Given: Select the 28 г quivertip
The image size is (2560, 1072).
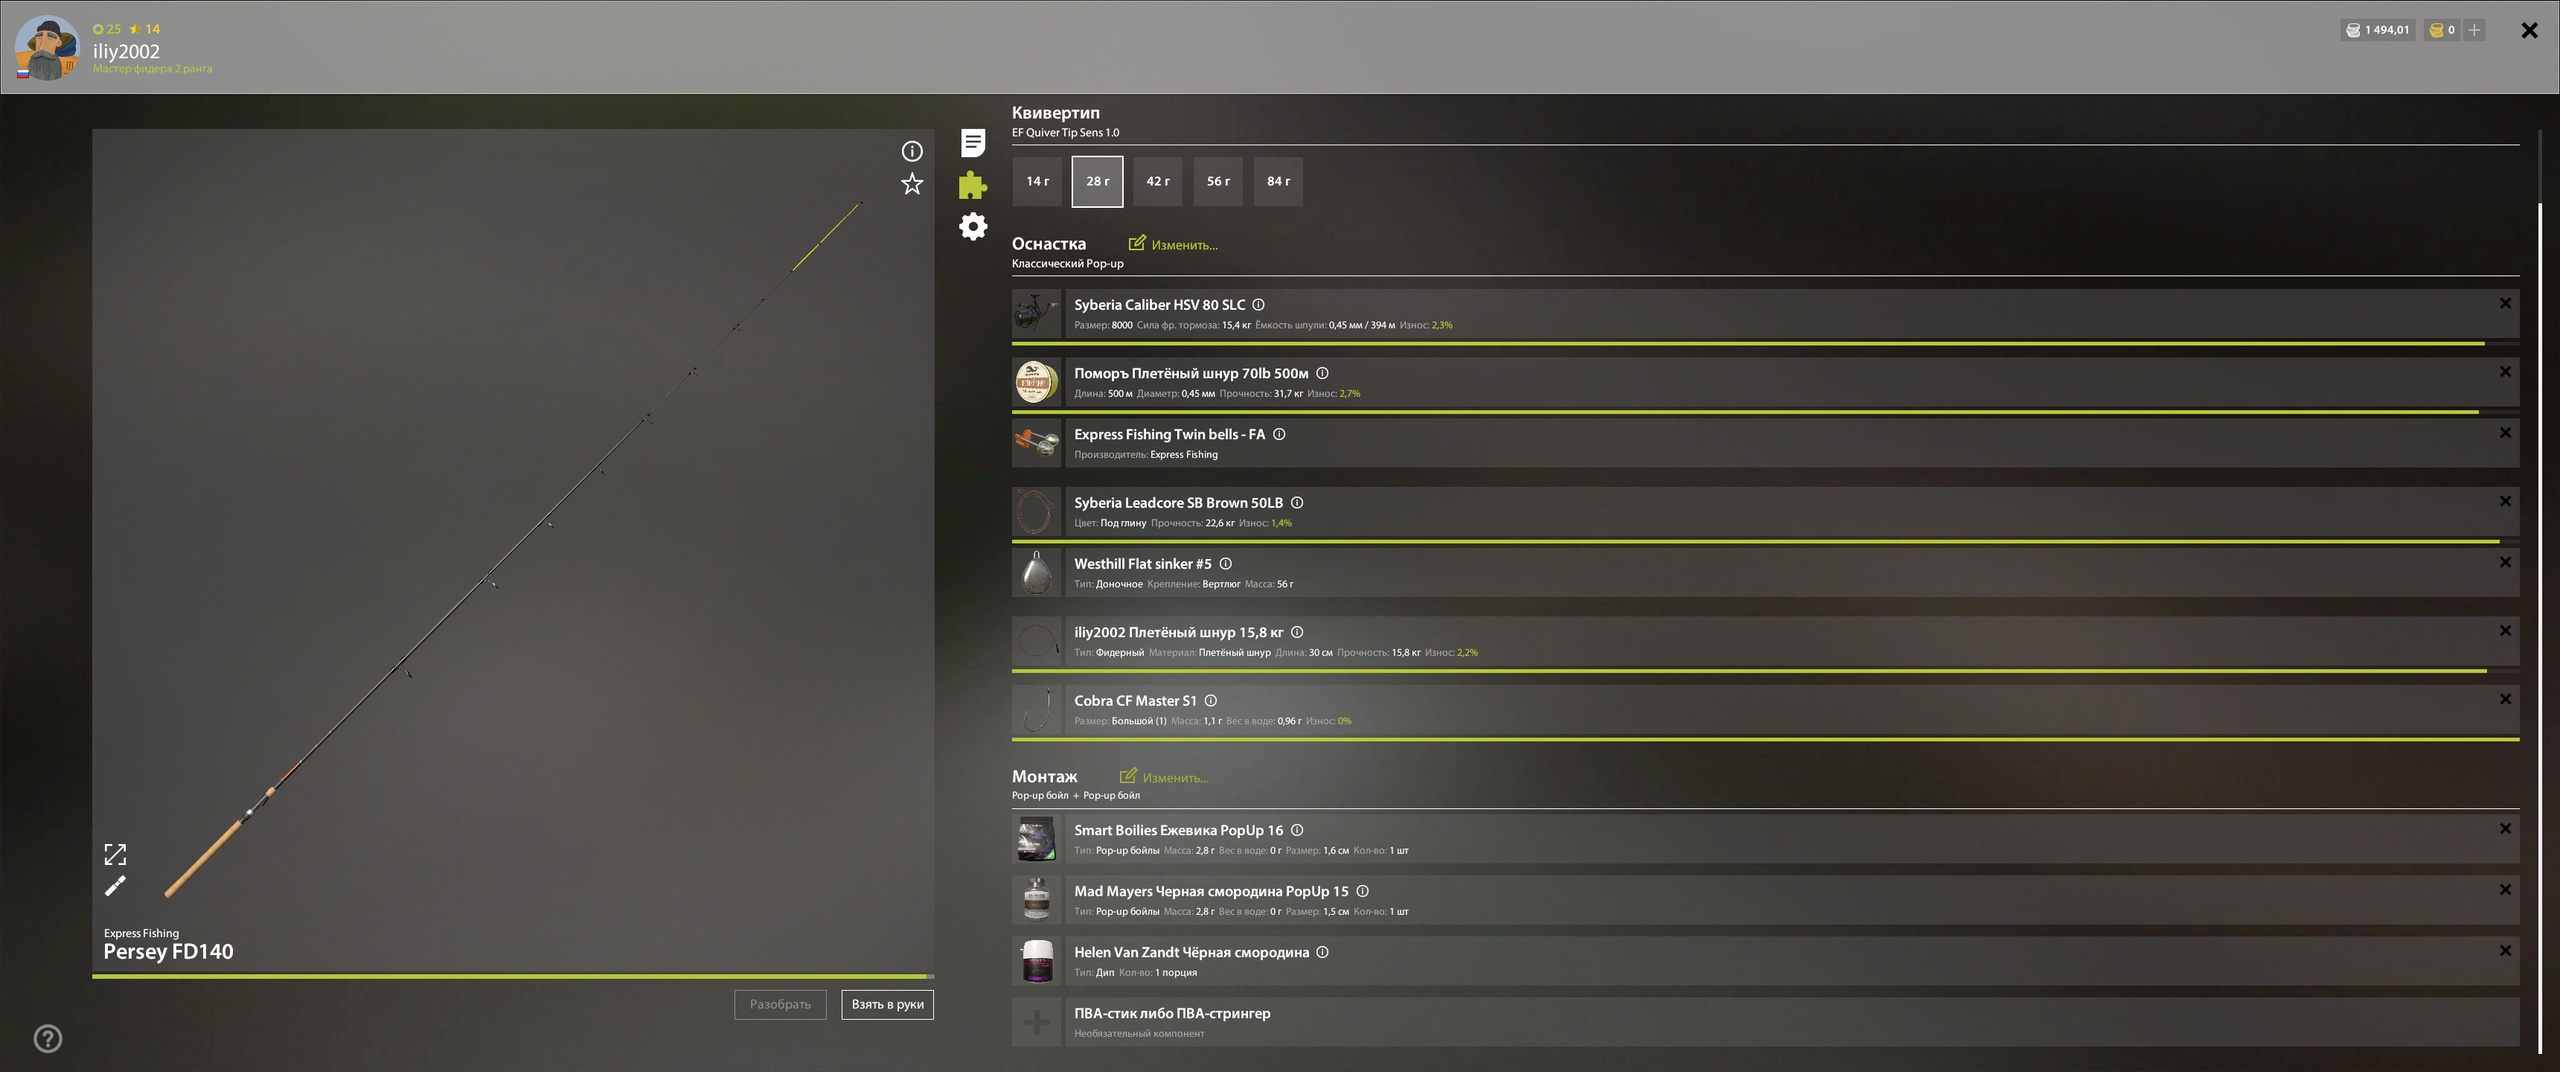Looking at the screenshot, I should [x=1097, y=181].
